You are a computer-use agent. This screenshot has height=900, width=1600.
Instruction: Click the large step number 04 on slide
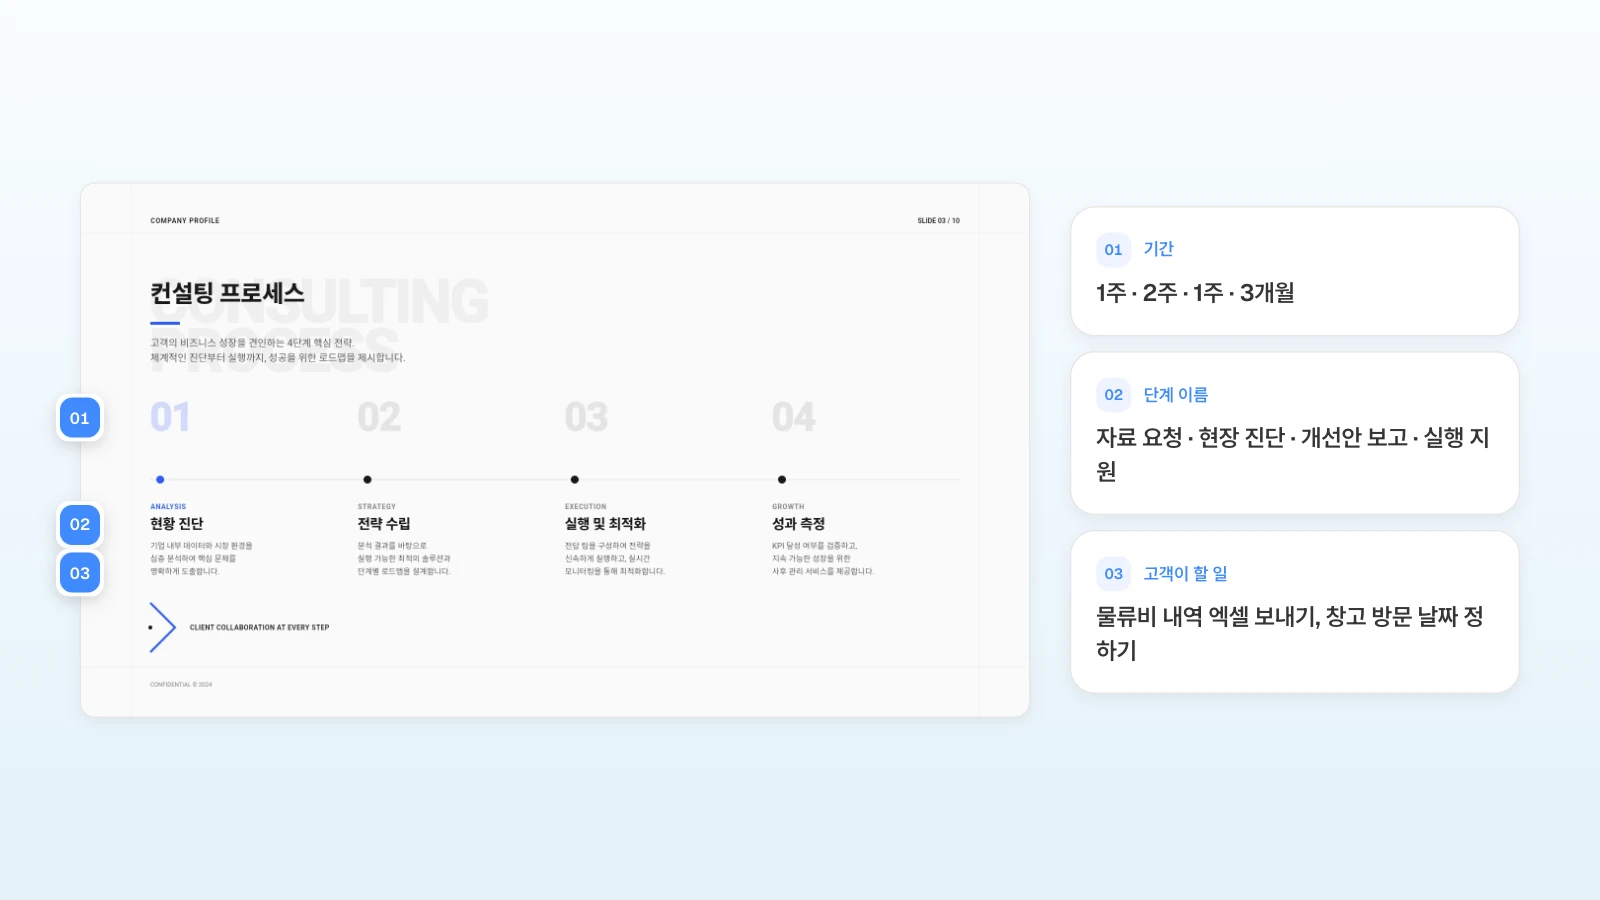coord(794,417)
